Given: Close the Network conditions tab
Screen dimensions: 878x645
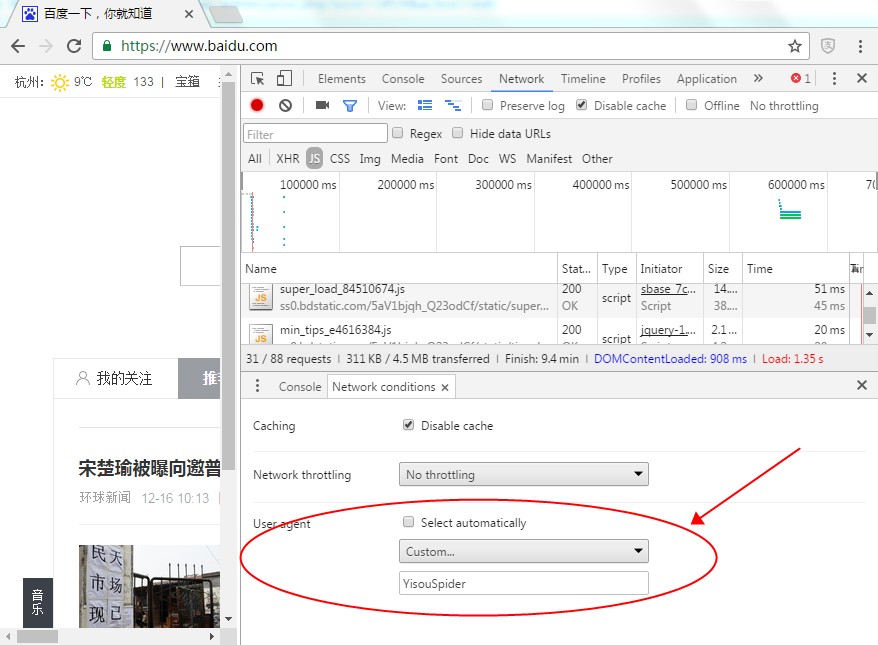Looking at the screenshot, I should [445, 387].
